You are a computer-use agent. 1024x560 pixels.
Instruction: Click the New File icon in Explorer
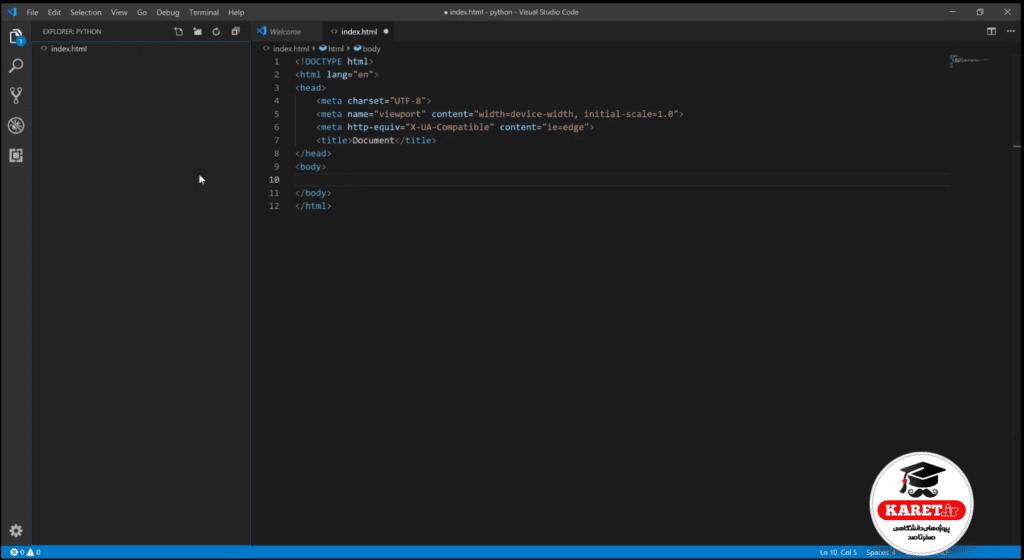tap(178, 31)
